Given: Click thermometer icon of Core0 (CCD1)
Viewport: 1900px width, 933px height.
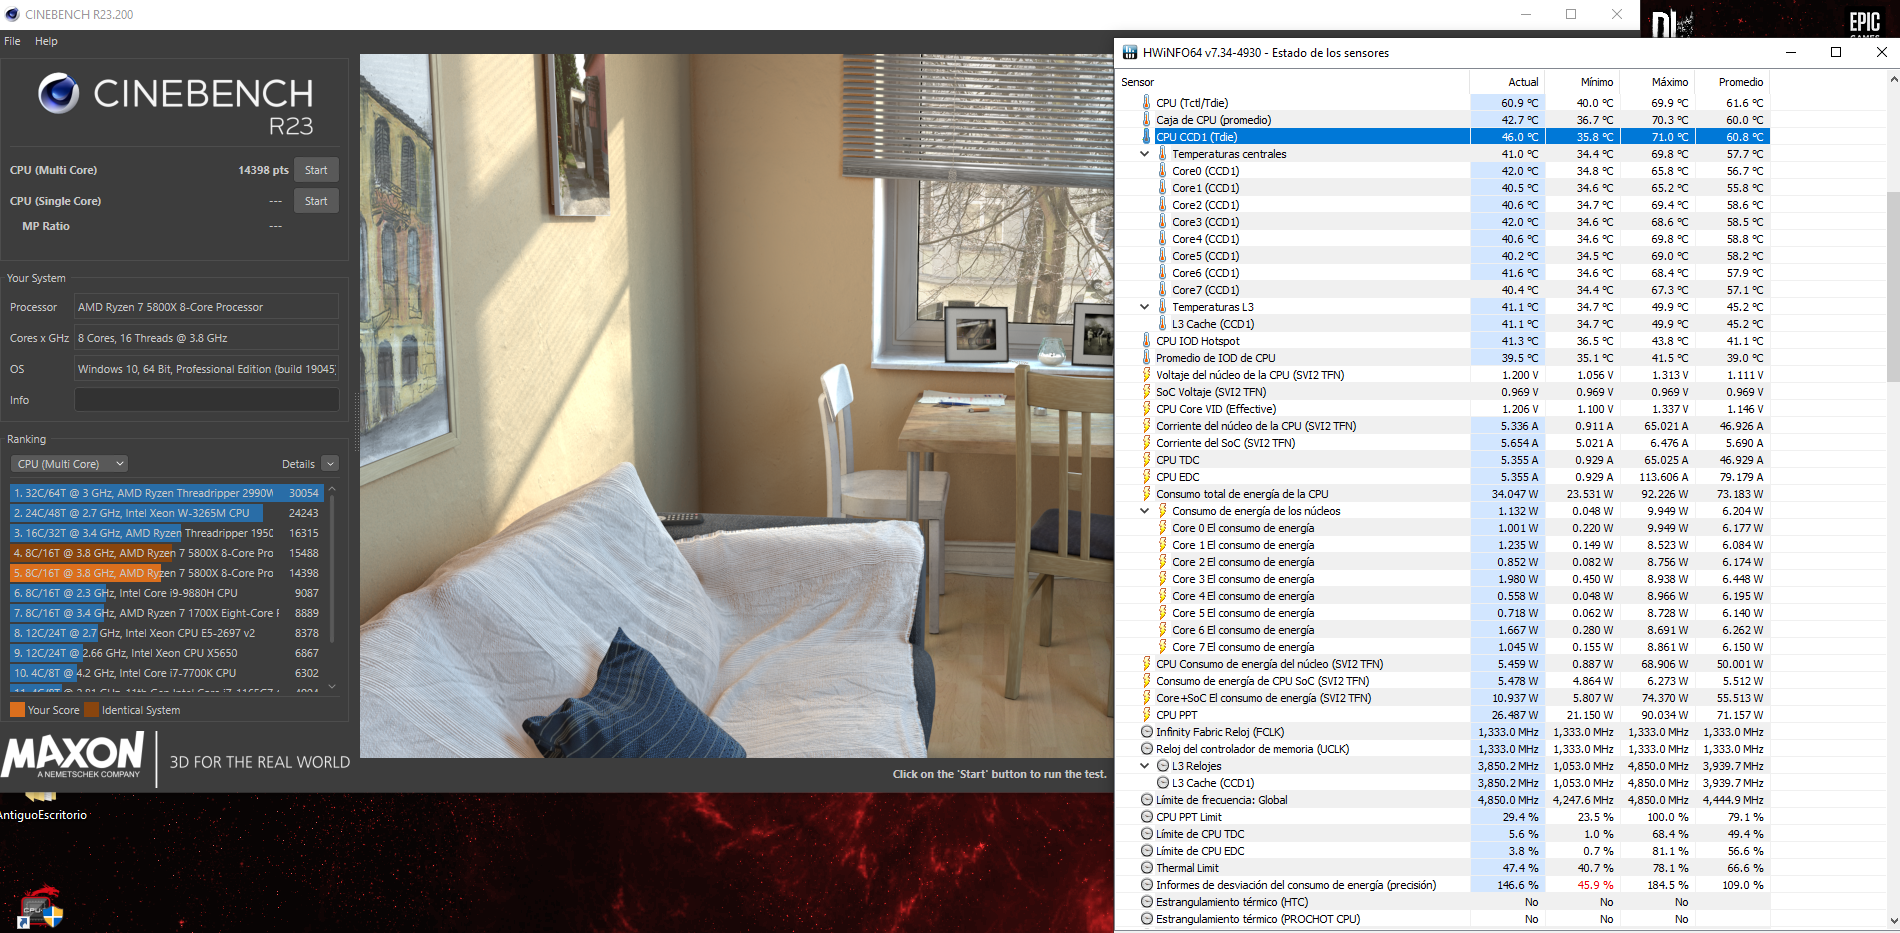Looking at the screenshot, I should (1163, 171).
